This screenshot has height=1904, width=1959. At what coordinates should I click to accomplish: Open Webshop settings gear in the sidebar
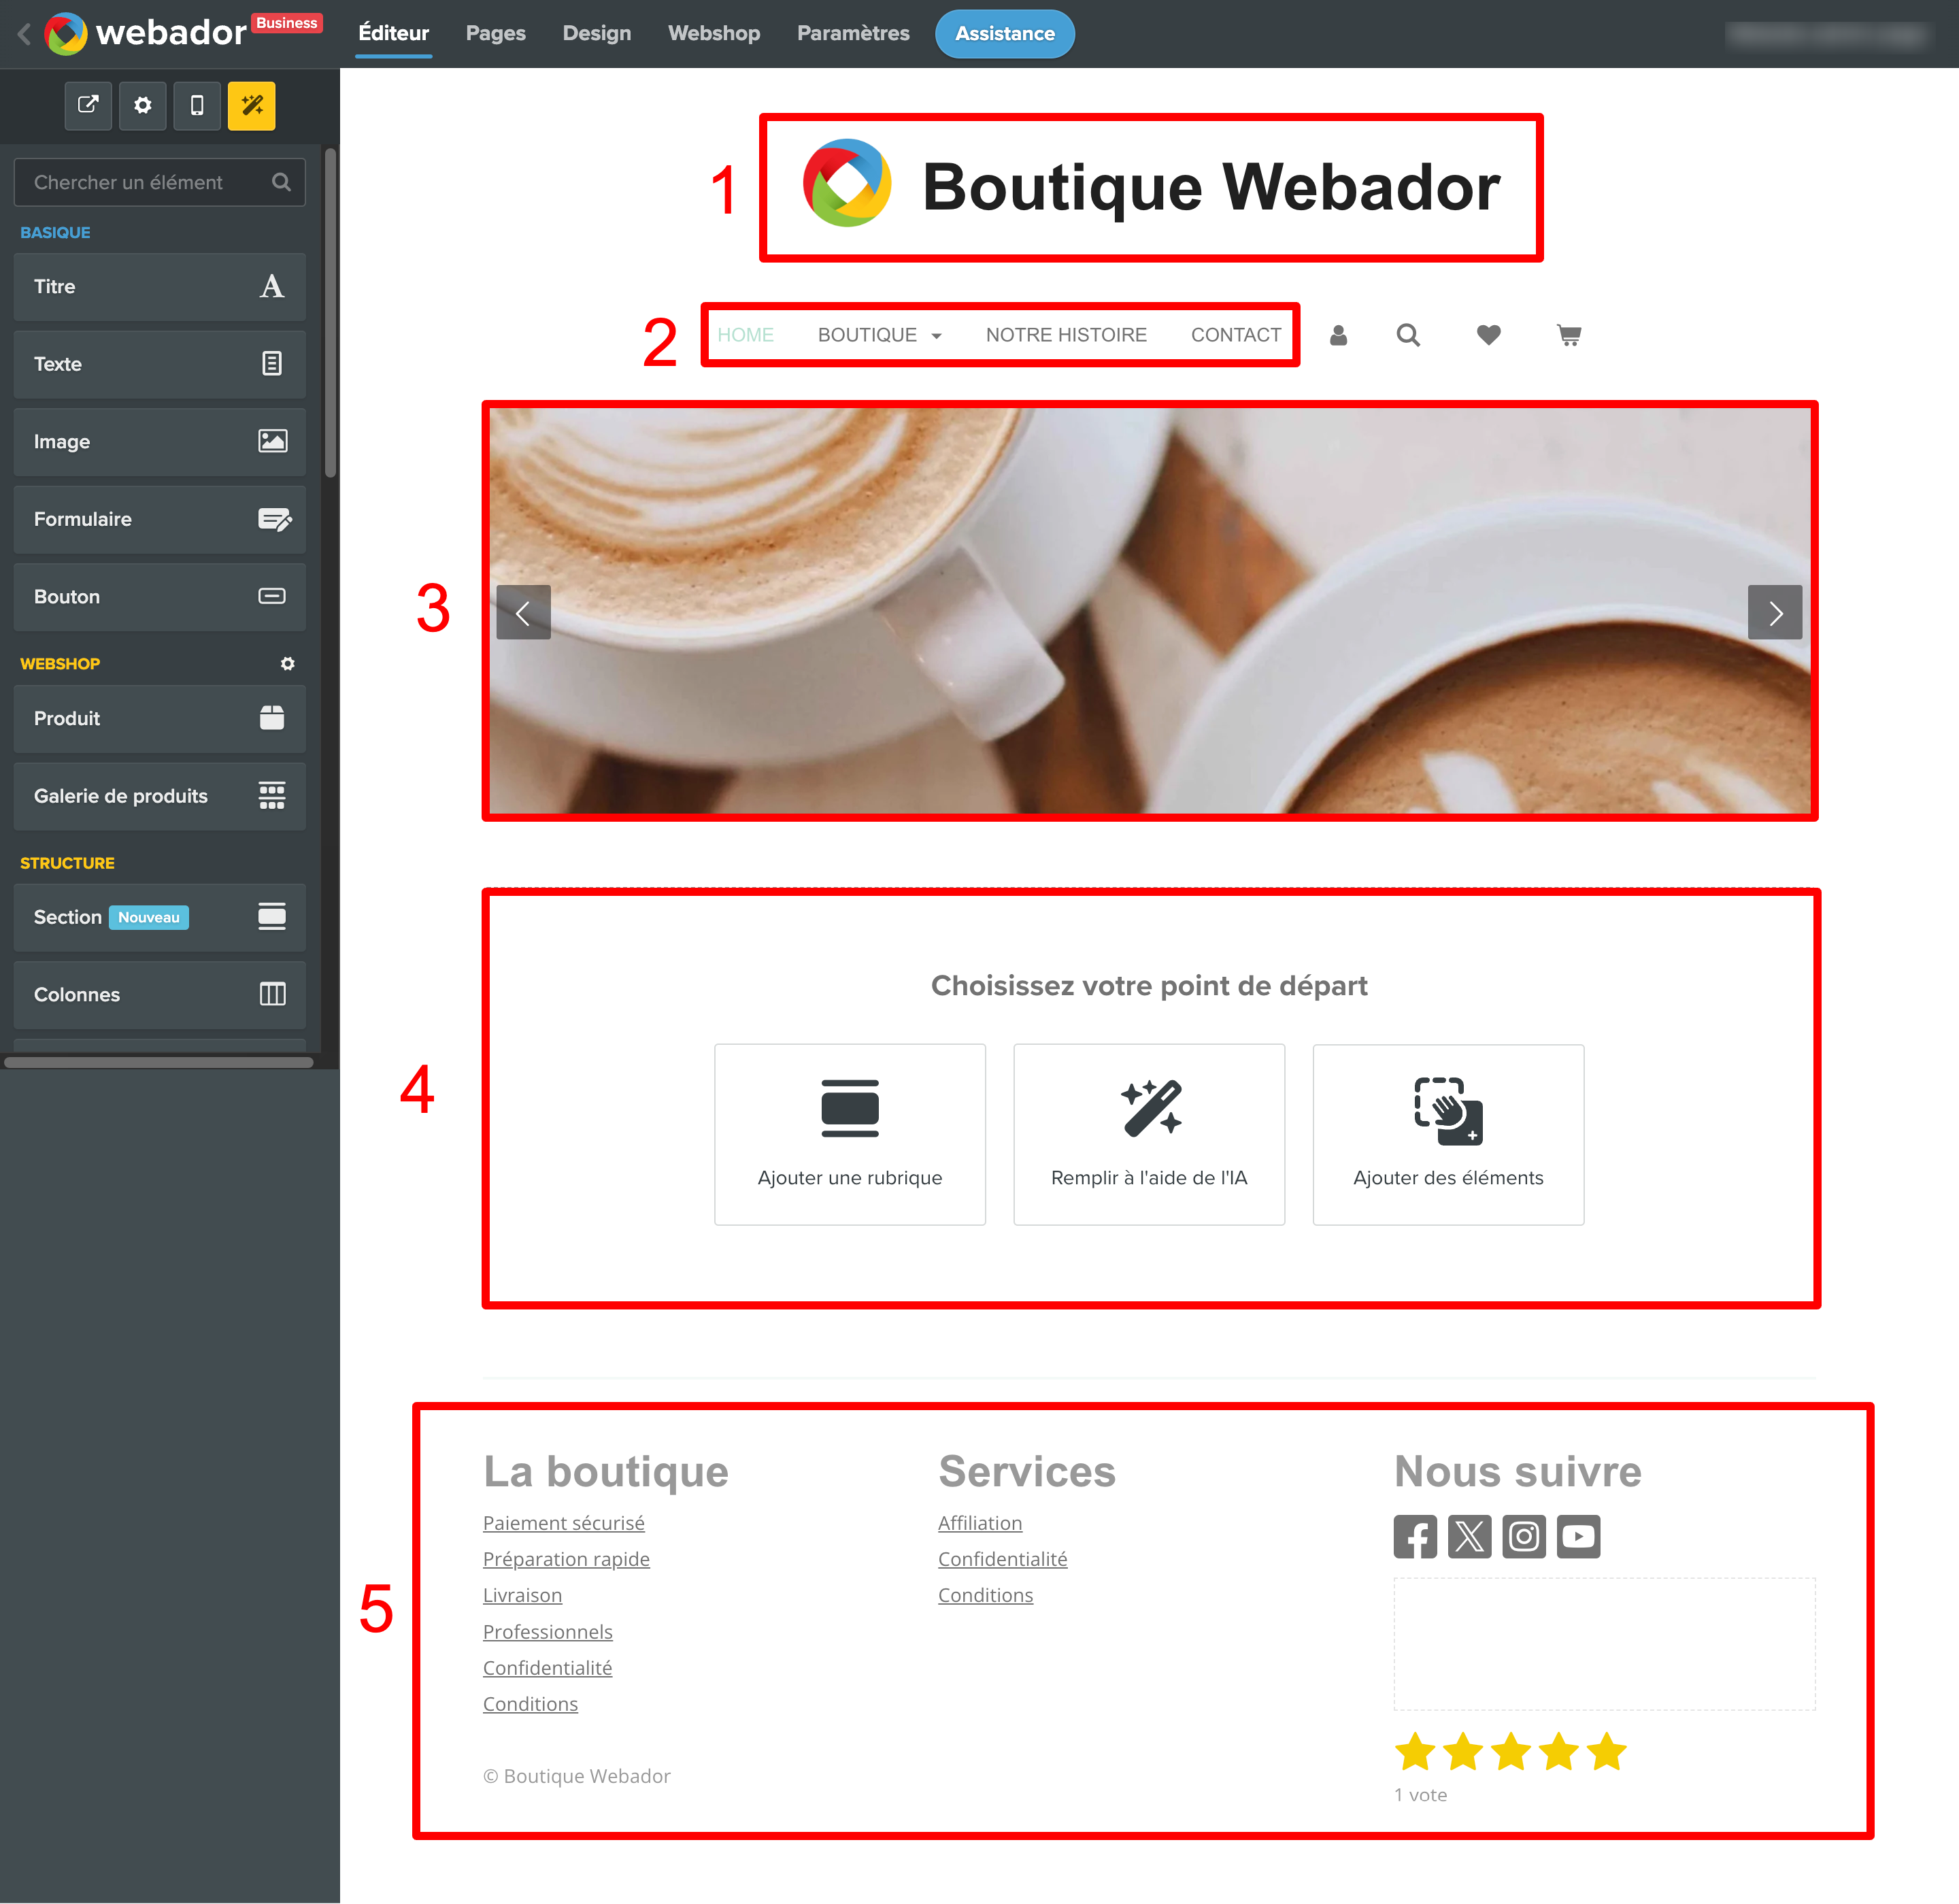[288, 664]
